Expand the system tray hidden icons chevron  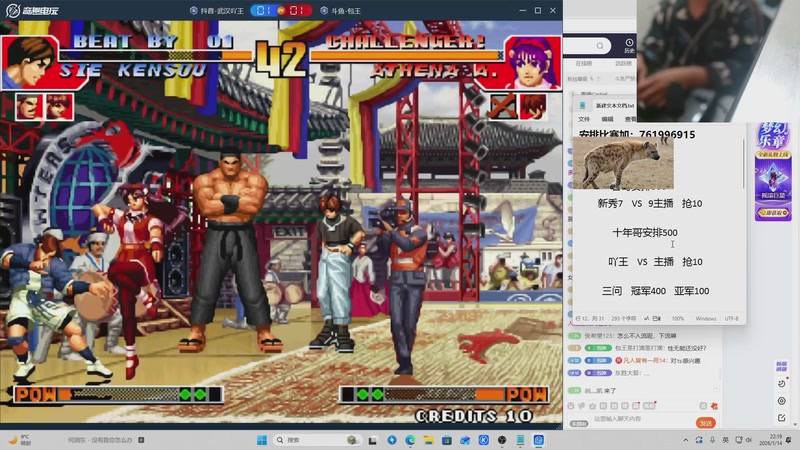686,440
